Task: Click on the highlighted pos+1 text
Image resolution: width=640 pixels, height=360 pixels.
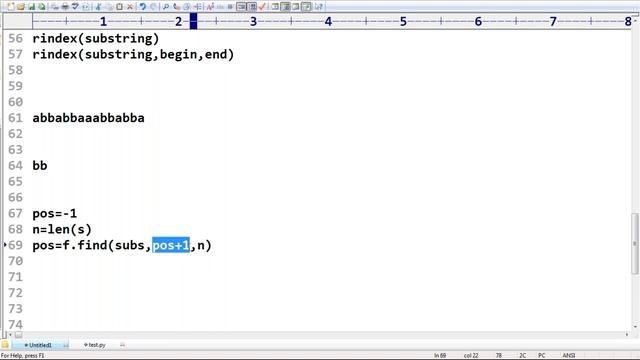Action: click(171, 245)
